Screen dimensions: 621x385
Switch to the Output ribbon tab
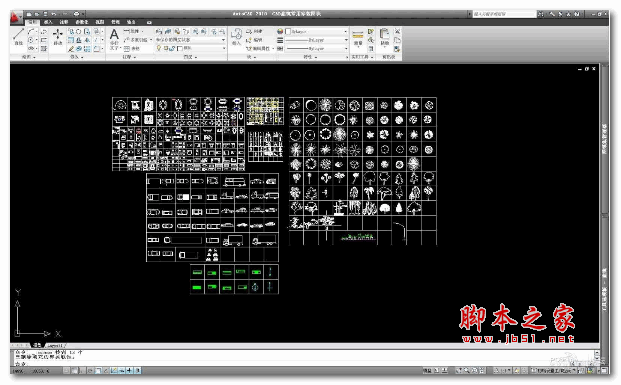pyautogui.click(x=131, y=22)
